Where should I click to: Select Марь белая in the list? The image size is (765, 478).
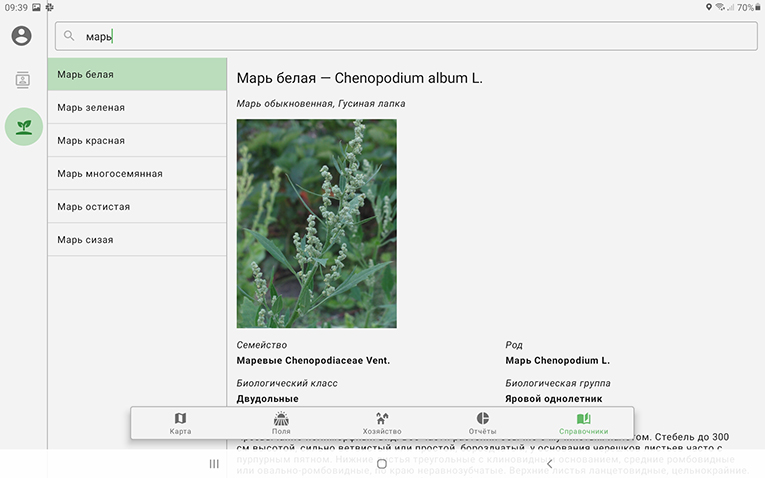pos(137,74)
